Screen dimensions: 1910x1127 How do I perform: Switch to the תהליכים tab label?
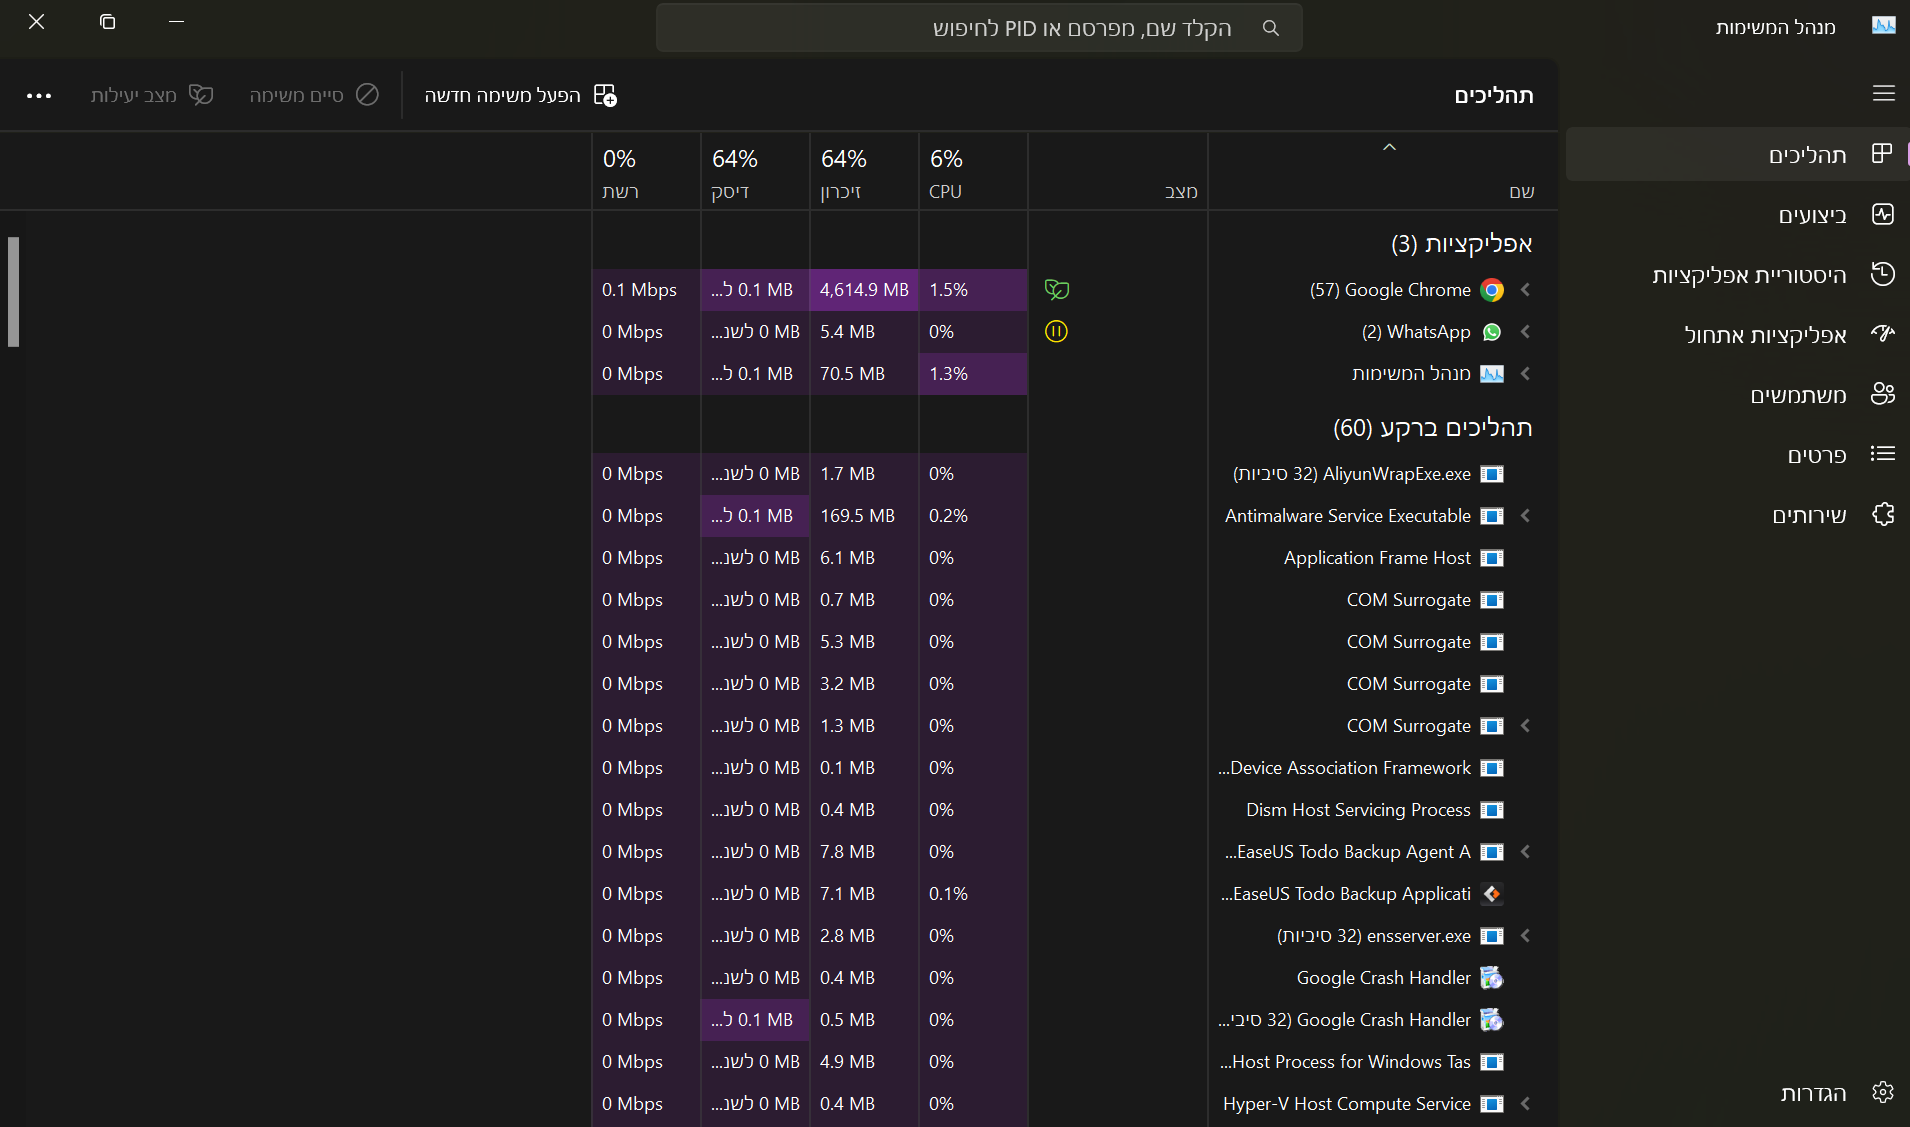pyautogui.click(x=1807, y=155)
